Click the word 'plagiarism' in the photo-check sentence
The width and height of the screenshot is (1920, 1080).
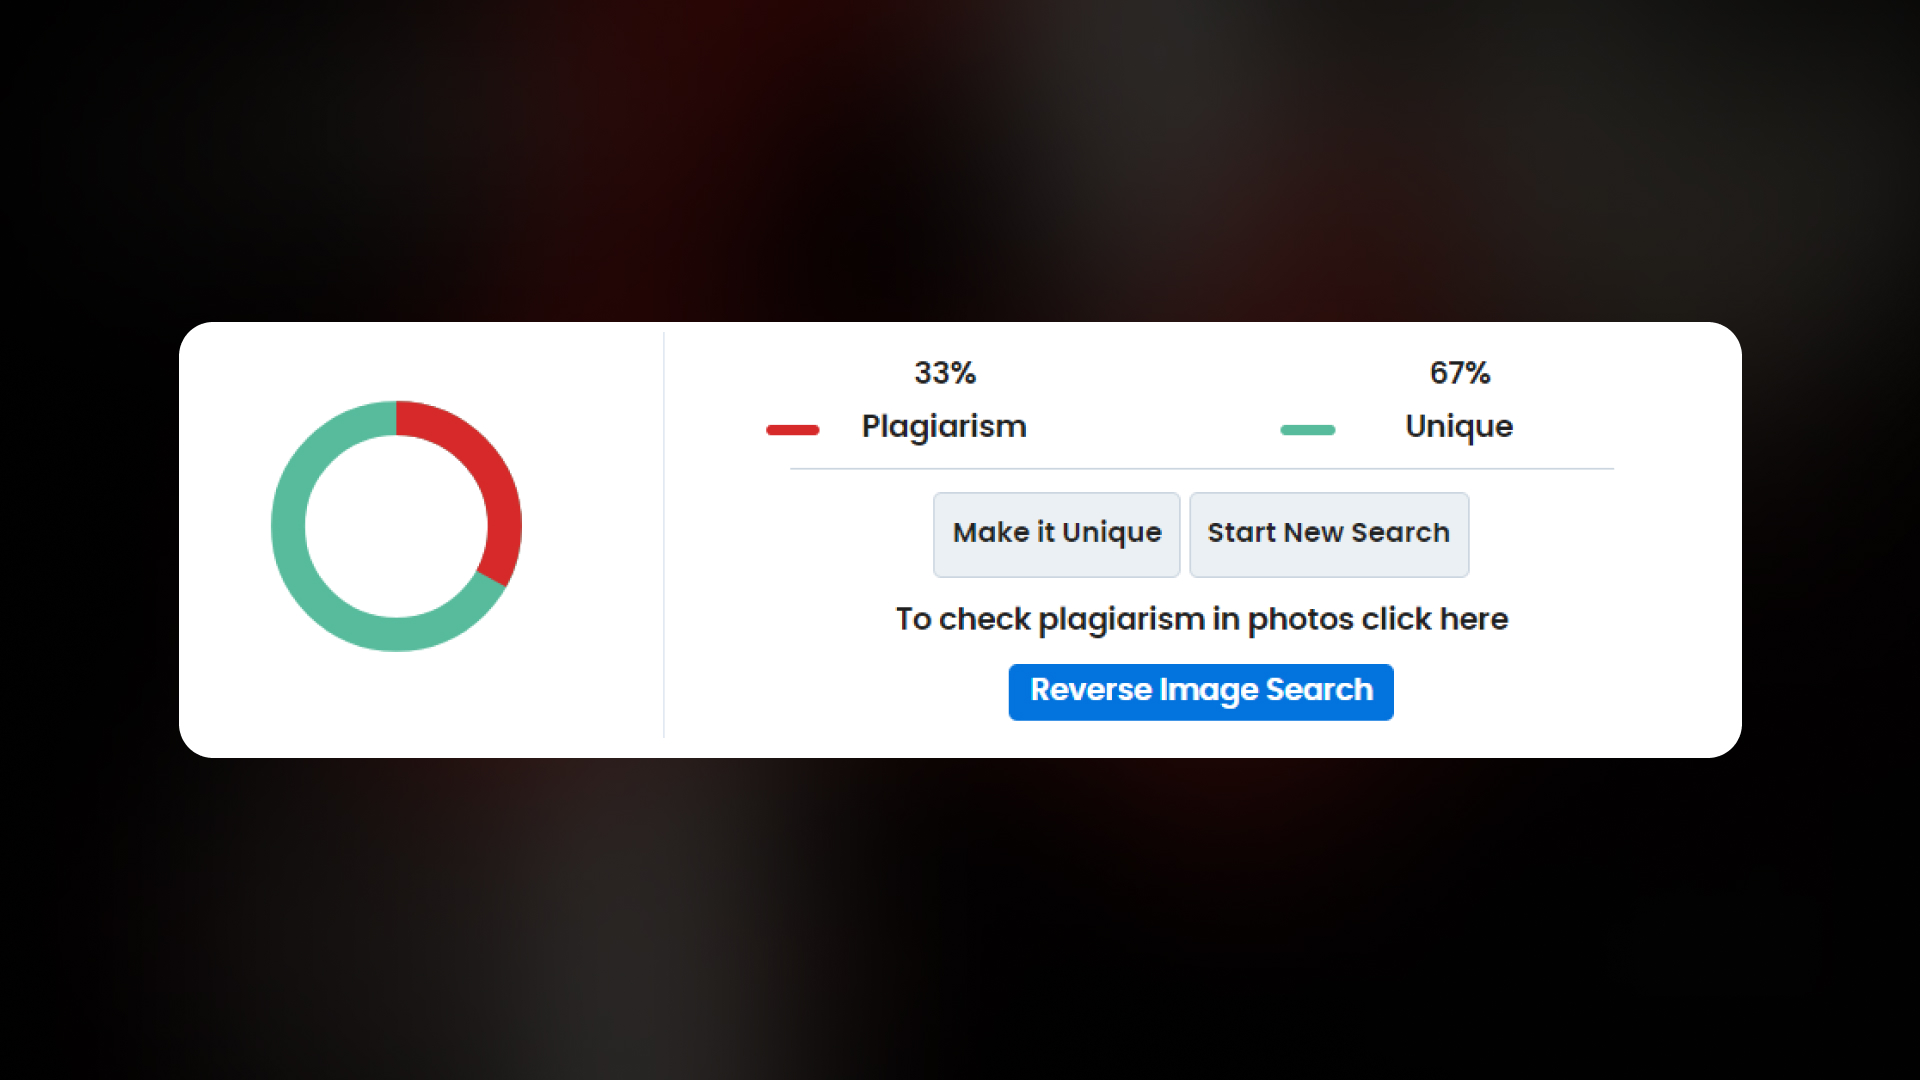[x=1121, y=620]
